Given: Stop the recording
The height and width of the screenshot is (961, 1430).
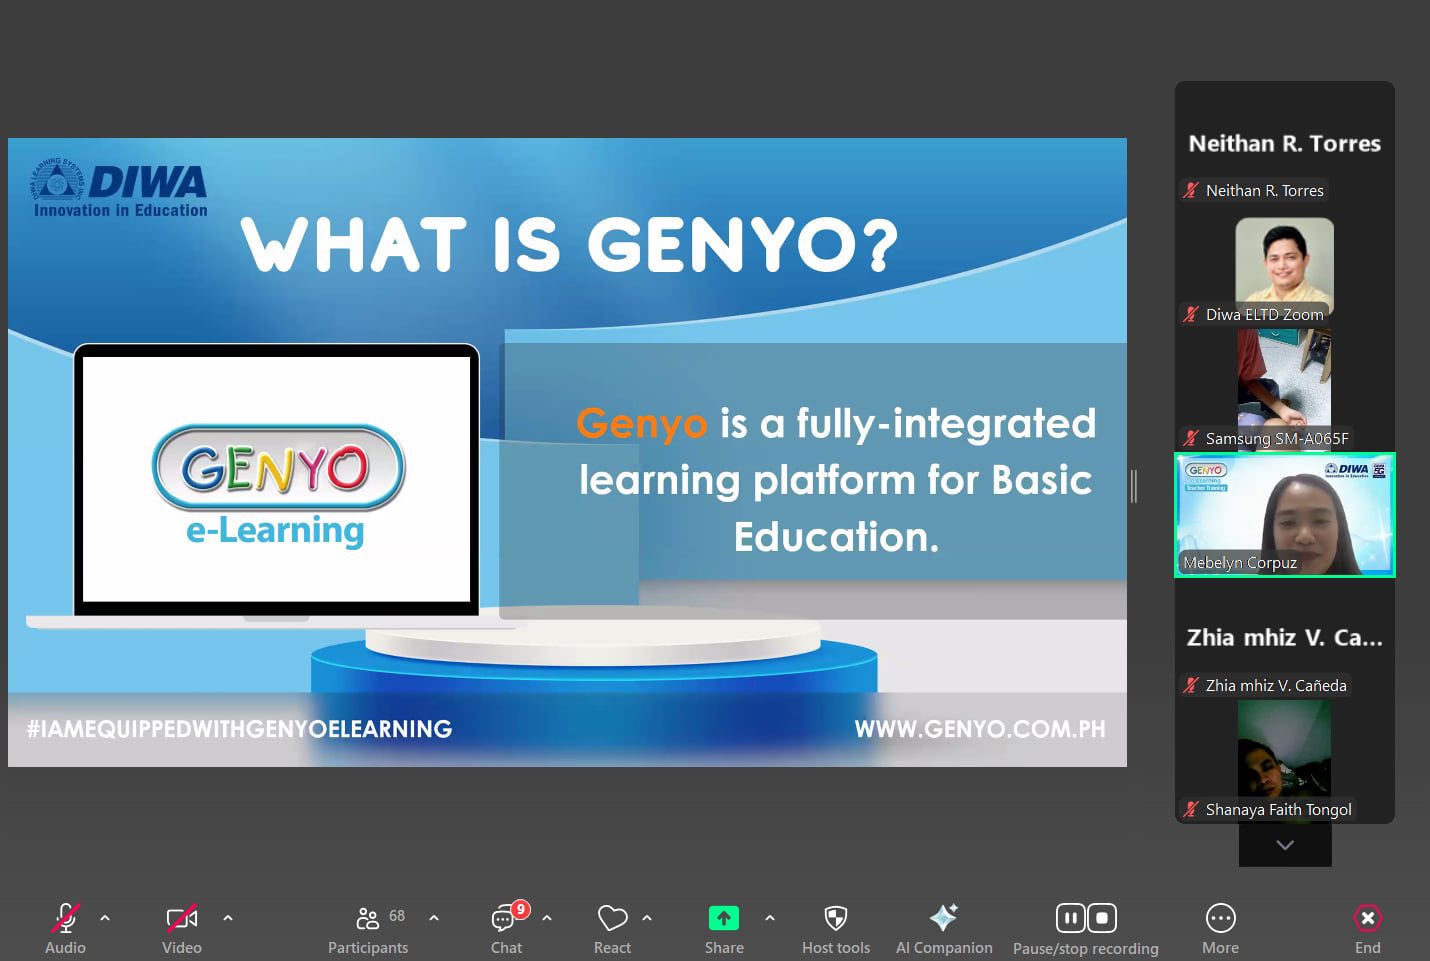Looking at the screenshot, I should [x=1102, y=918].
